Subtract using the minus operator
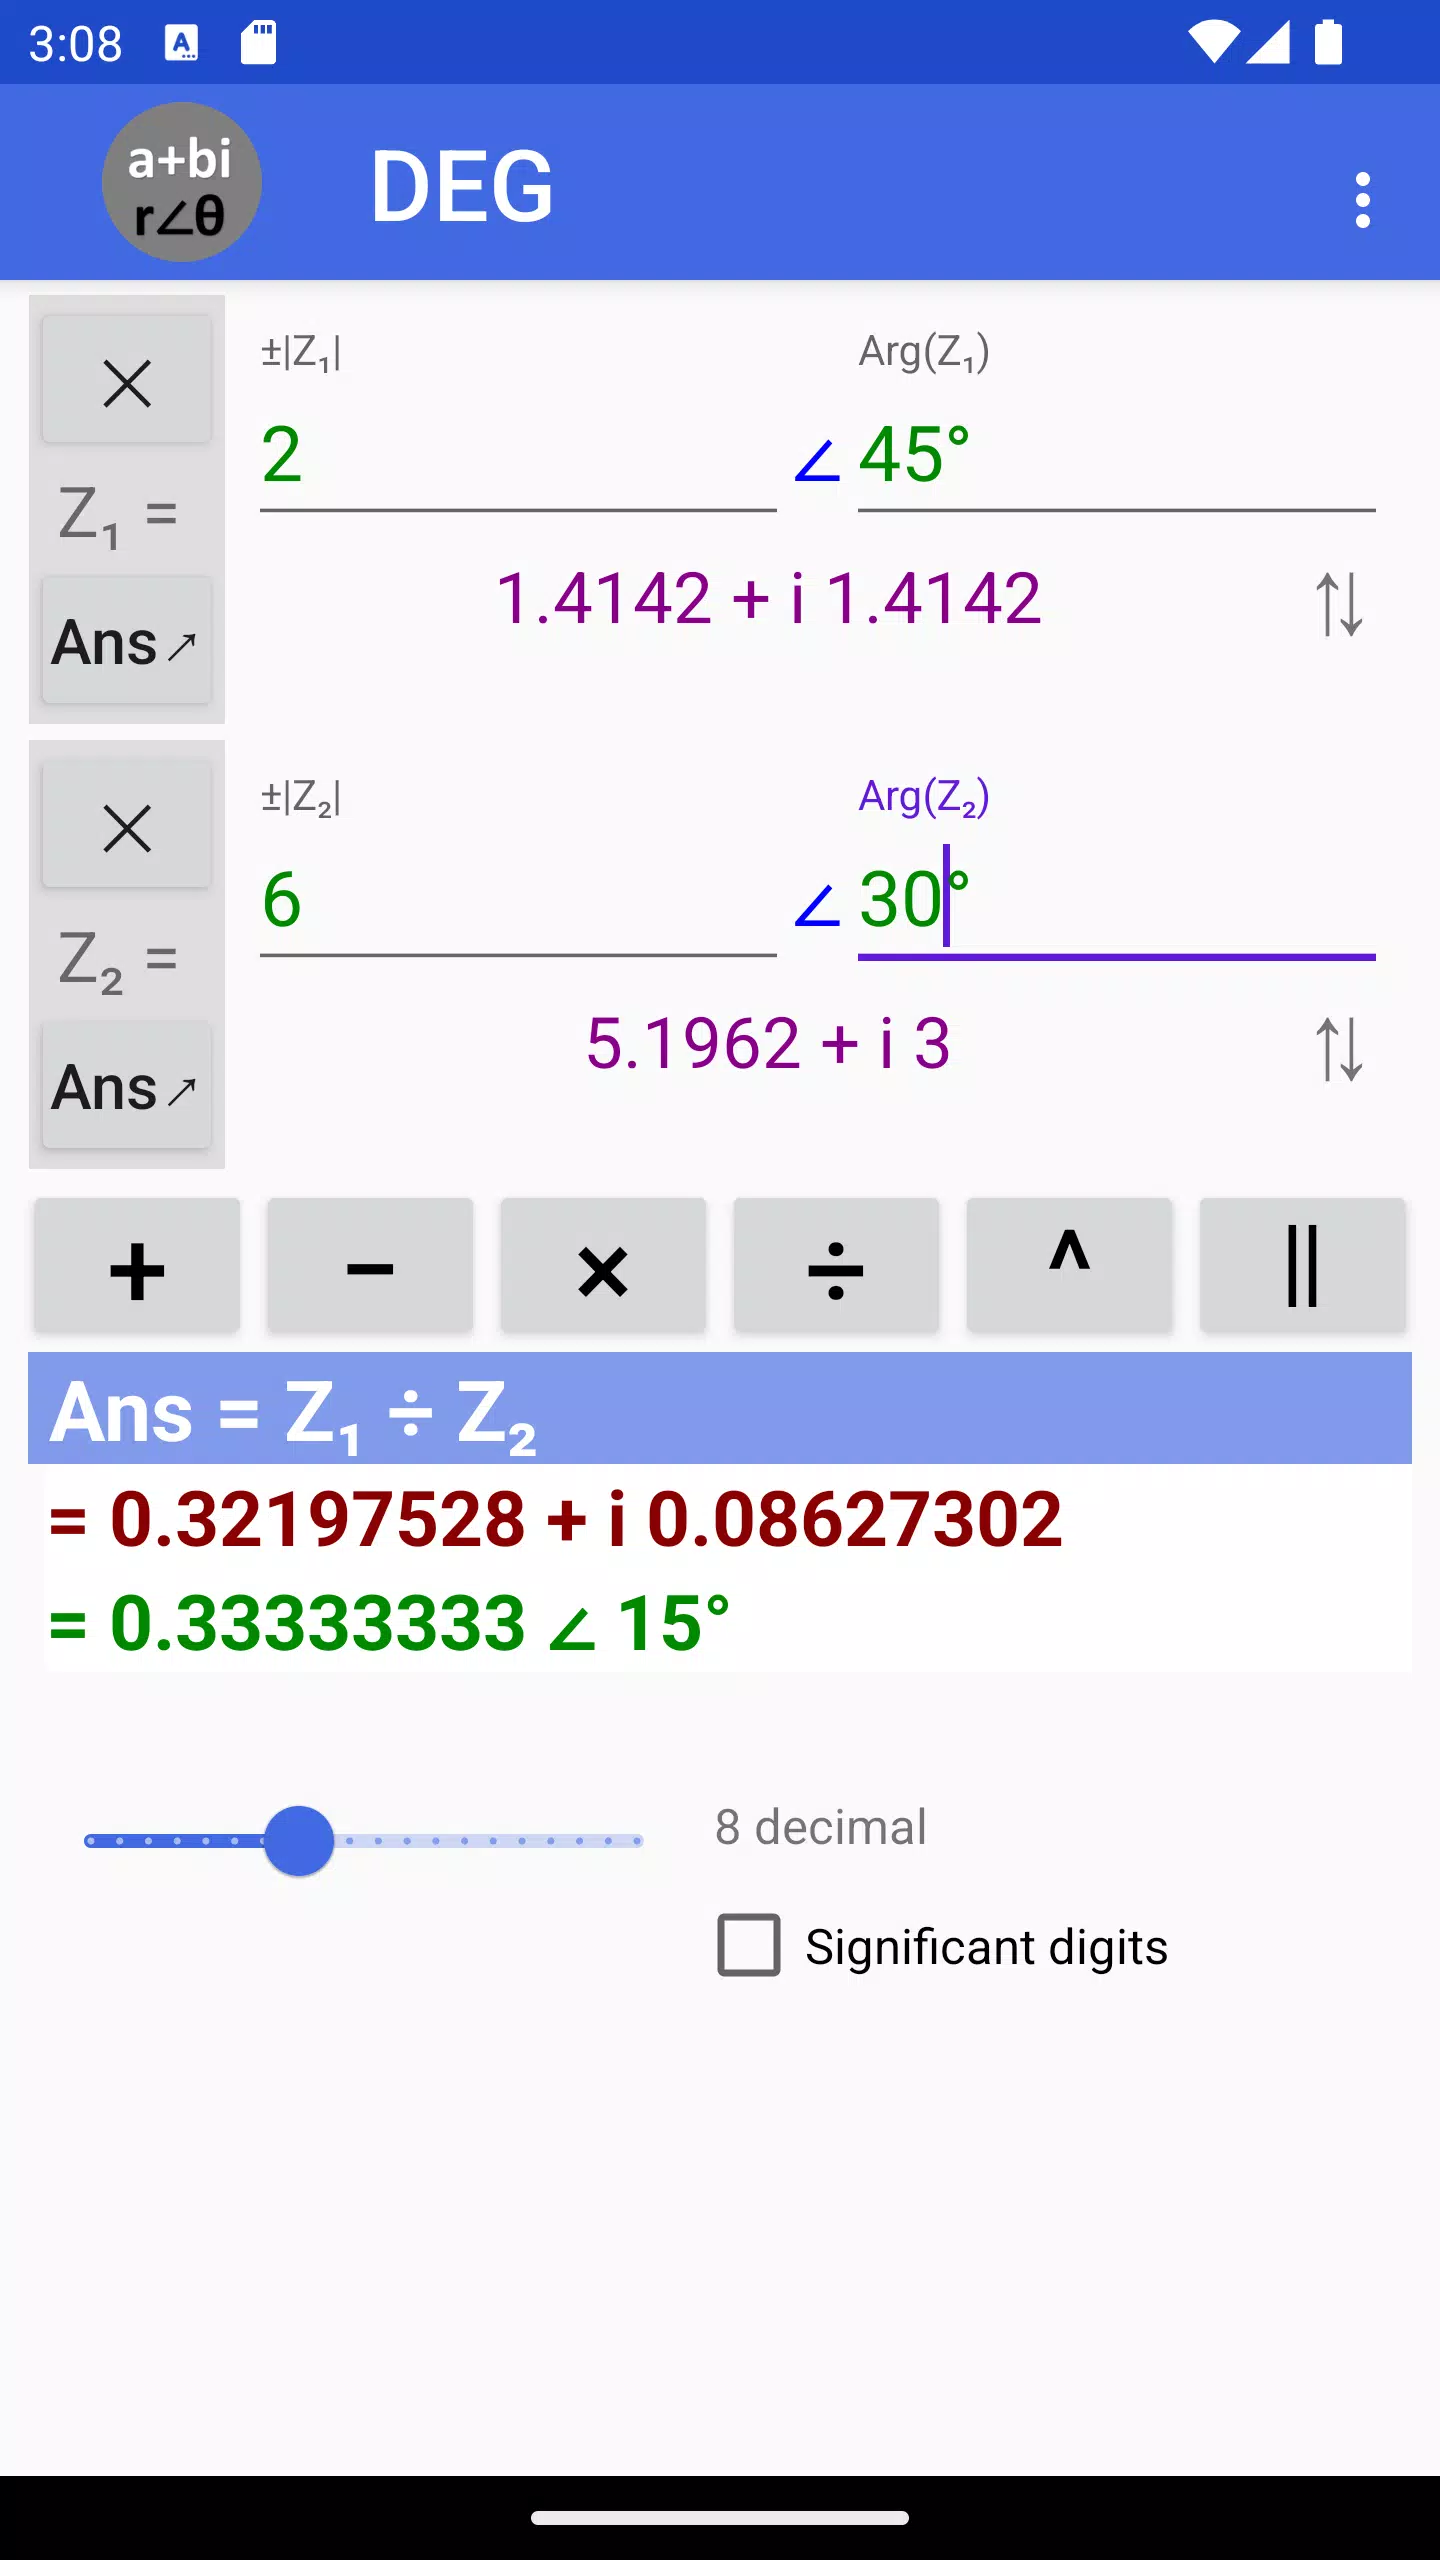 pos(370,1267)
